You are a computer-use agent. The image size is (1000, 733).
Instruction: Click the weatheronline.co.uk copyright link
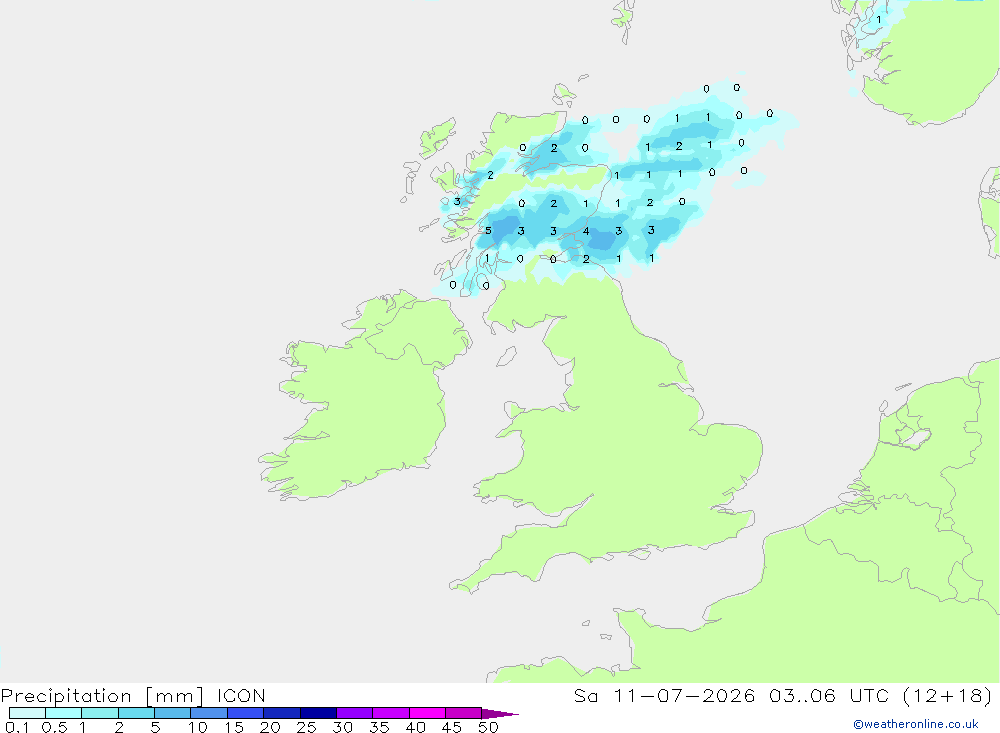[x=916, y=724]
